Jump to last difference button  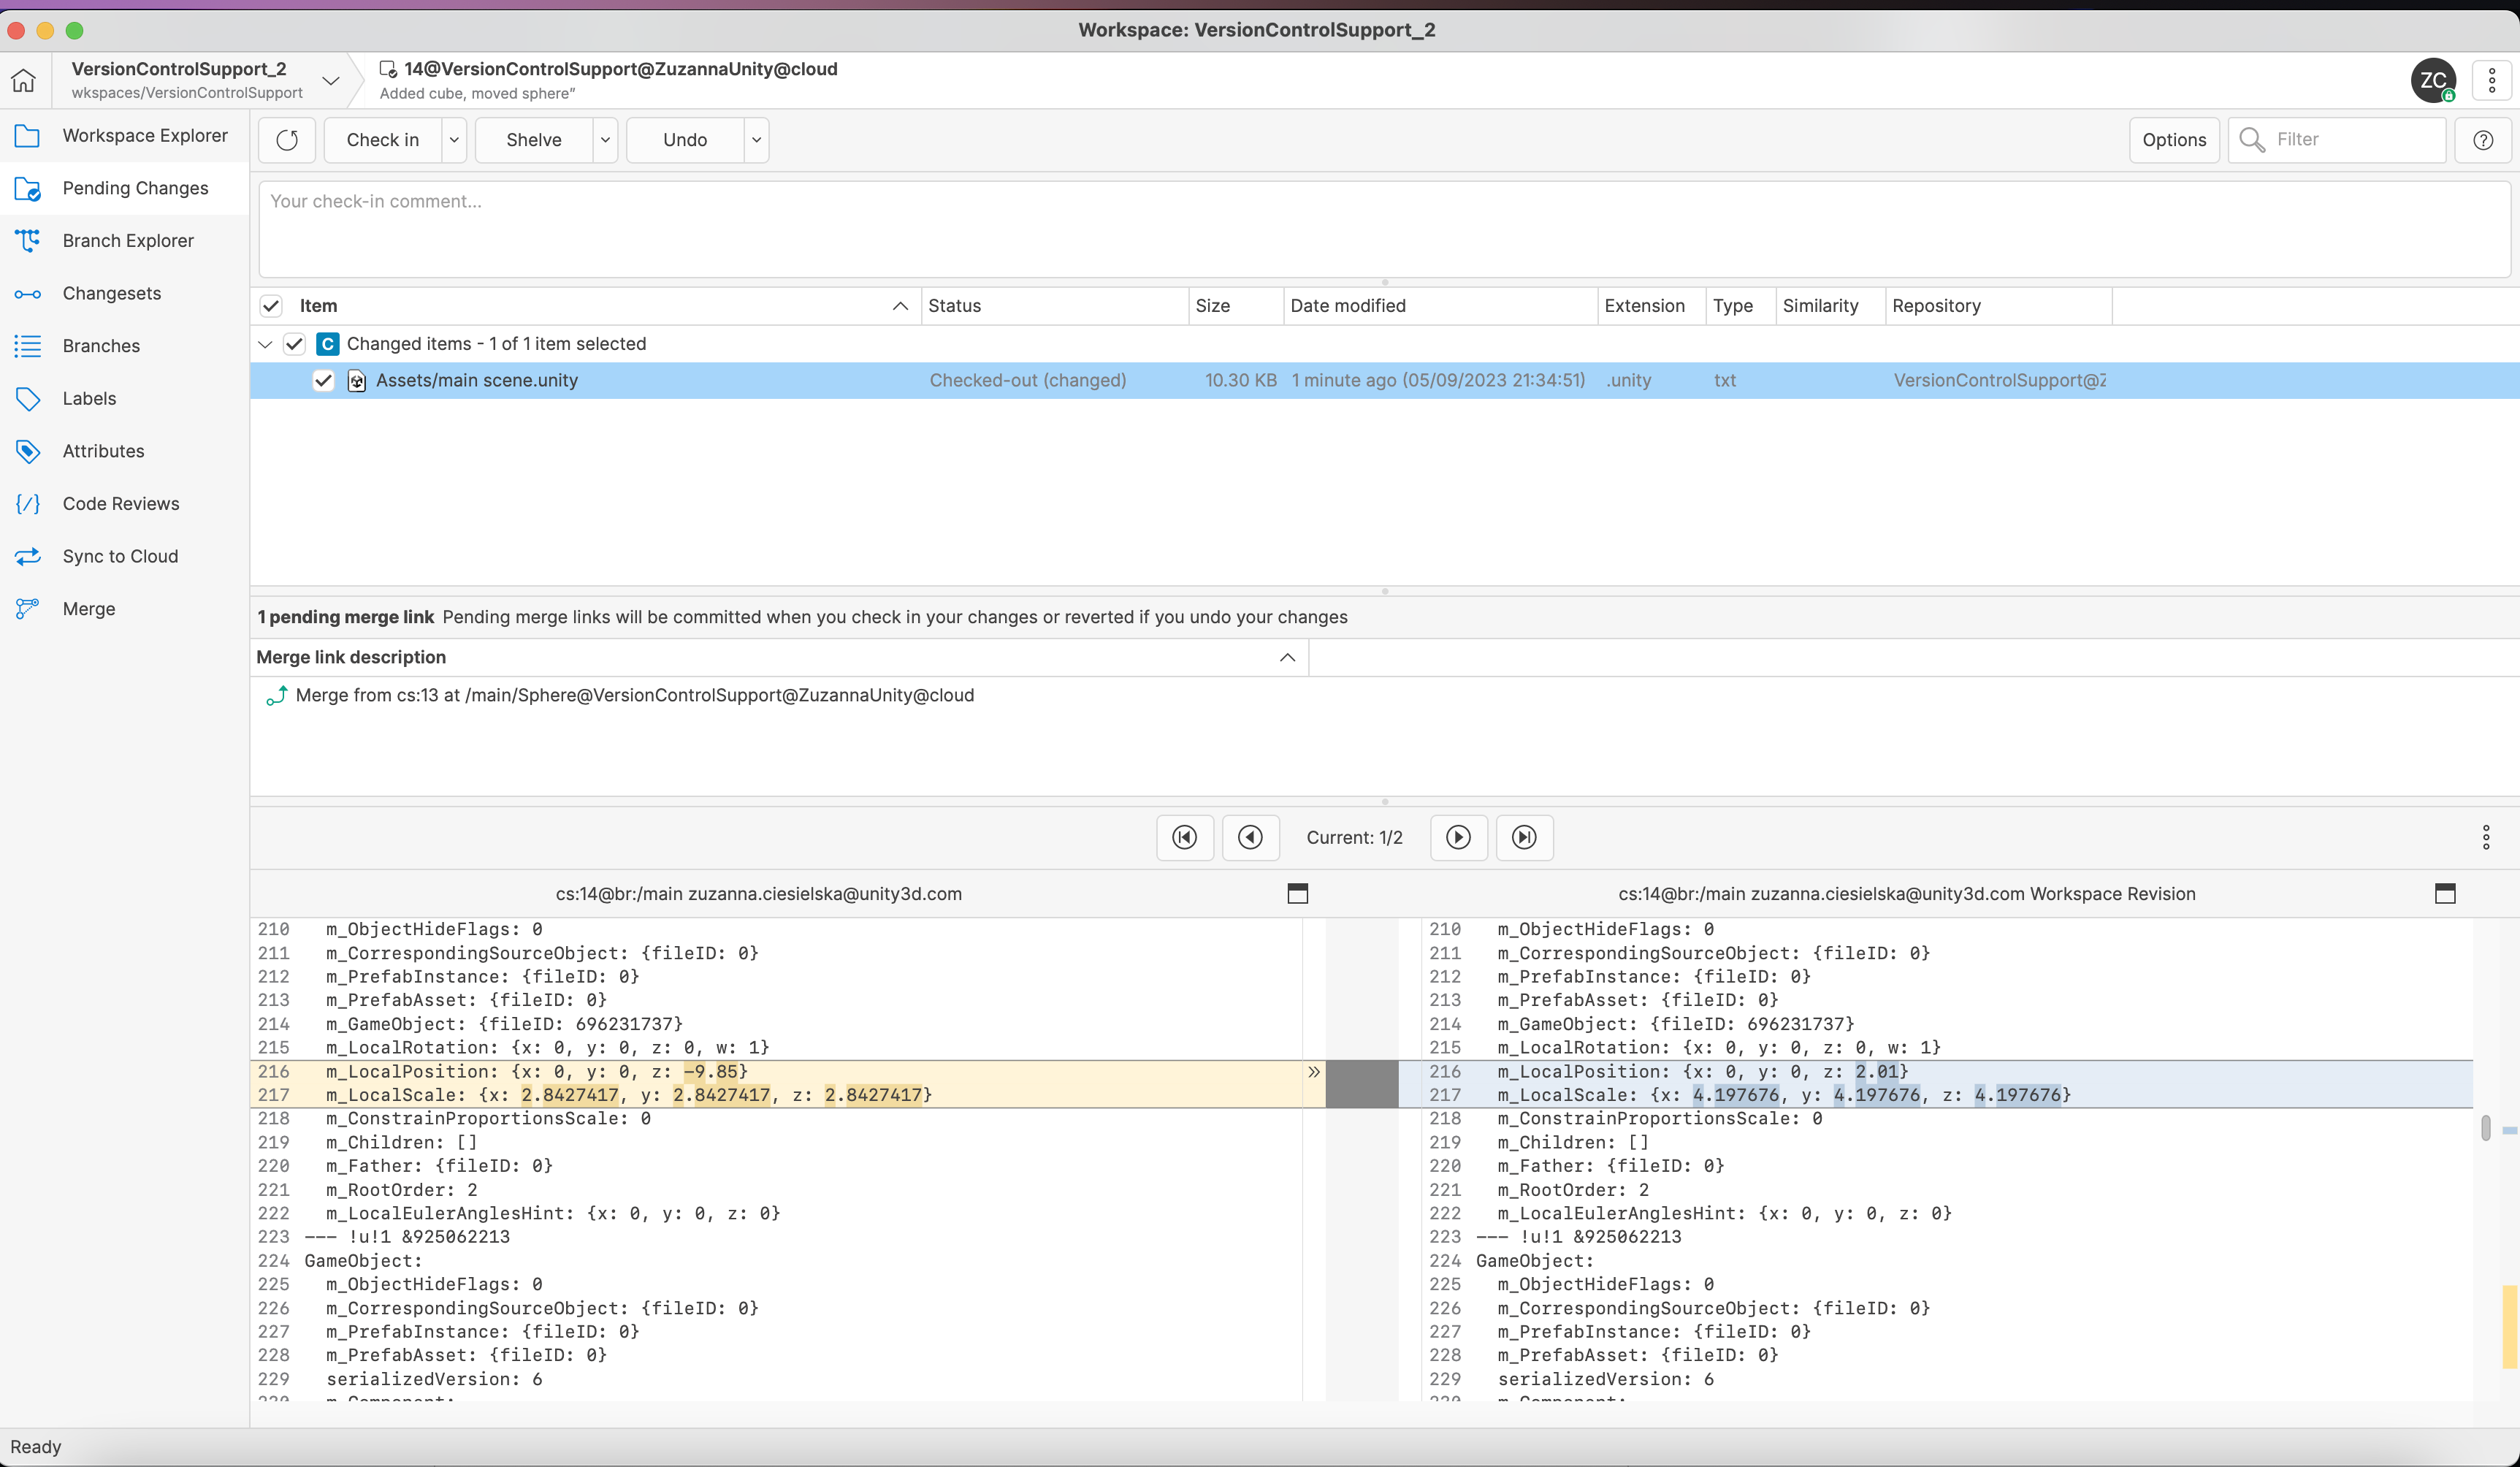[x=1524, y=837]
